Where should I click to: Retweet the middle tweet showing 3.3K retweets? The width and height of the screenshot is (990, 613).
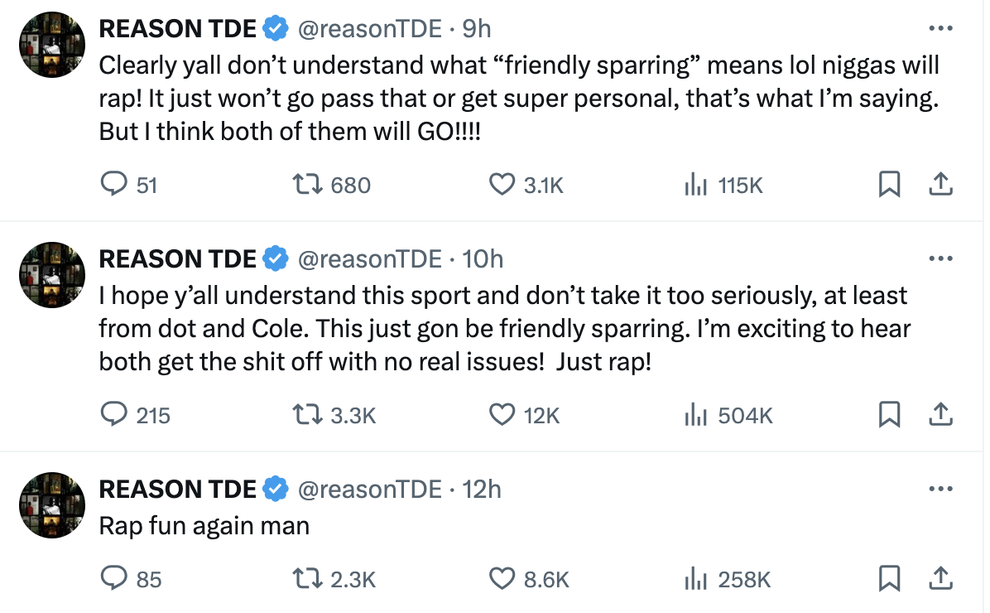(306, 414)
